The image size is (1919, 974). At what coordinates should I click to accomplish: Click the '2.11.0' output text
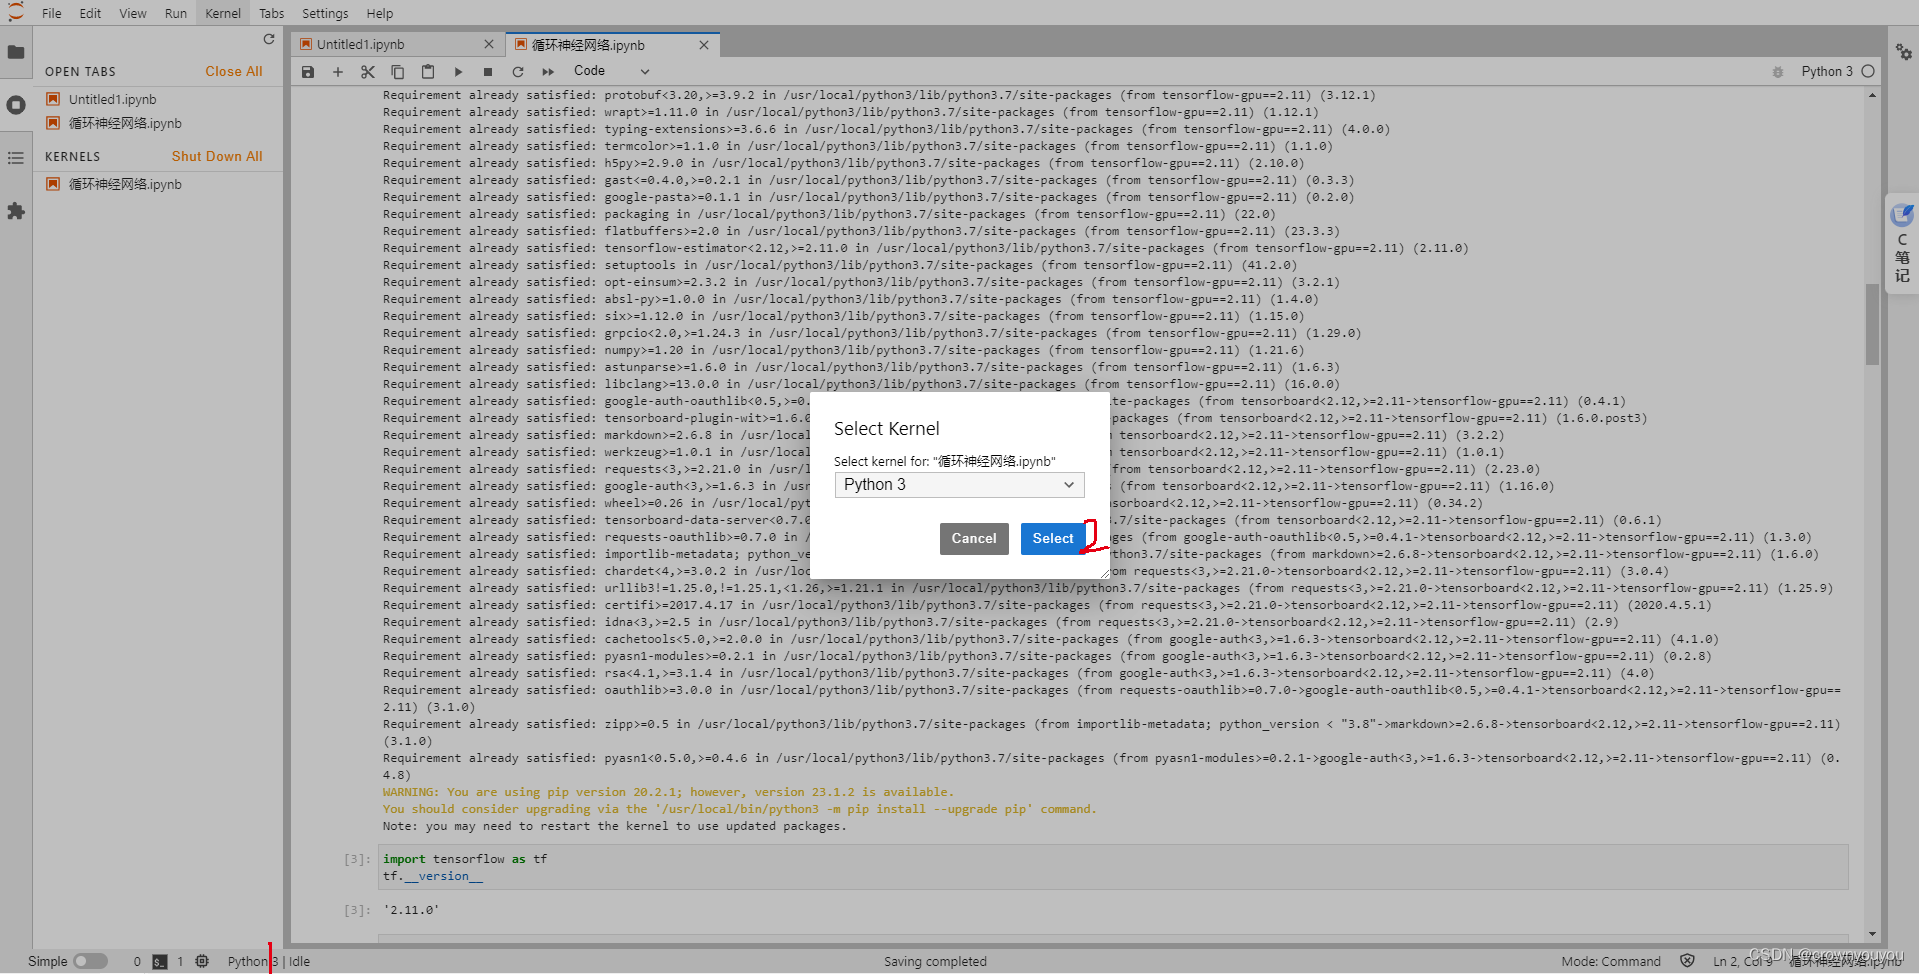(x=411, y=911)
